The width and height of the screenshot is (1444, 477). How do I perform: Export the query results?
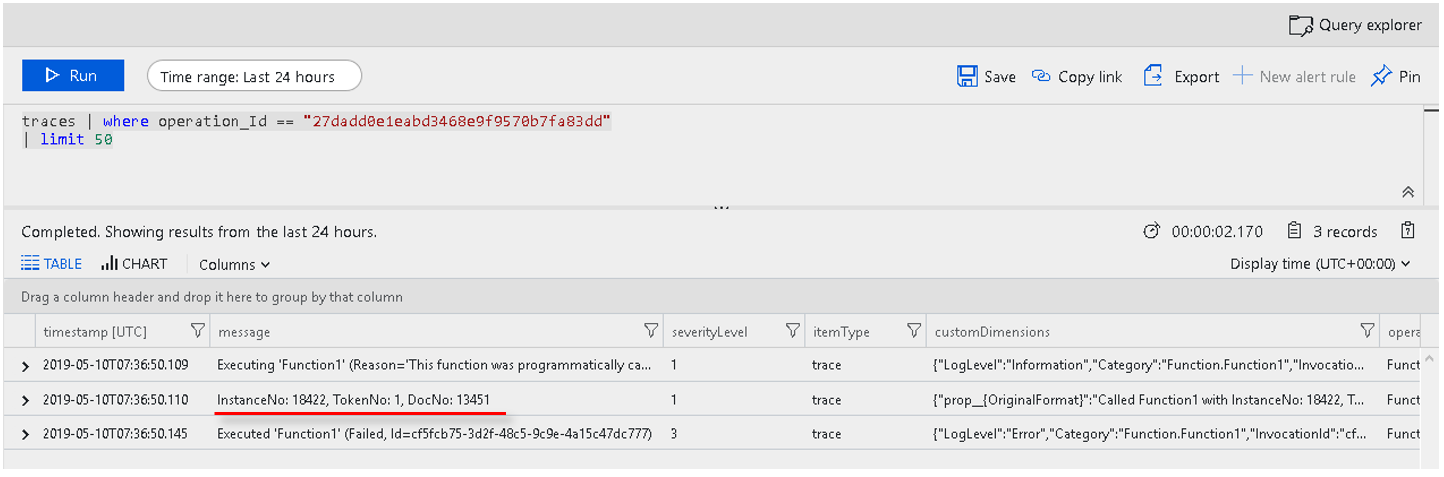(1182, 77)
